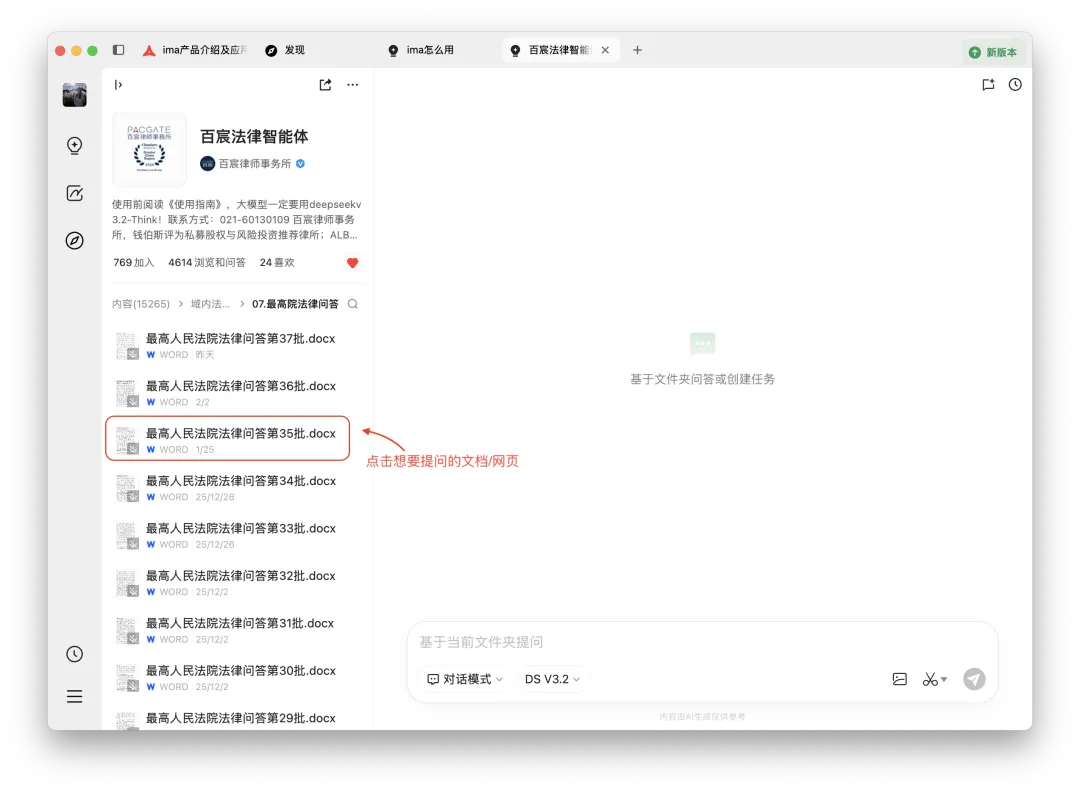Send the message with the paper plane button
Screen dimensions: 1080x793
click(974, 679)
